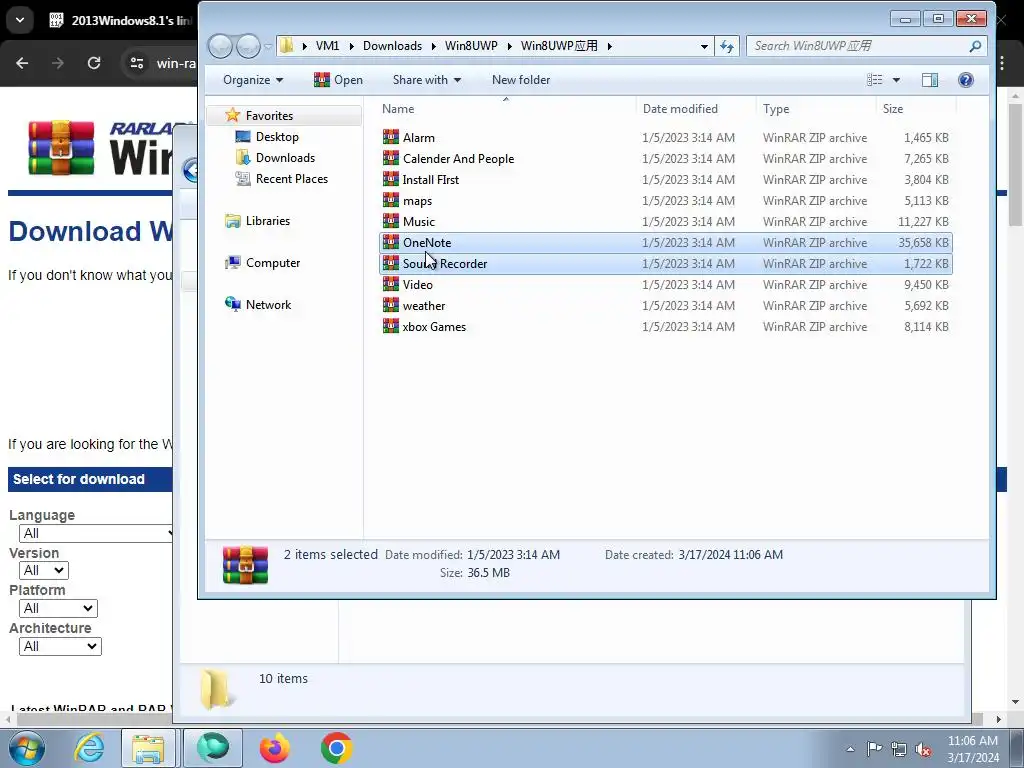Screen dimensions: 1024x768
Task: Open Explorer help question-mark icon
Action: [x=965, y=80]
